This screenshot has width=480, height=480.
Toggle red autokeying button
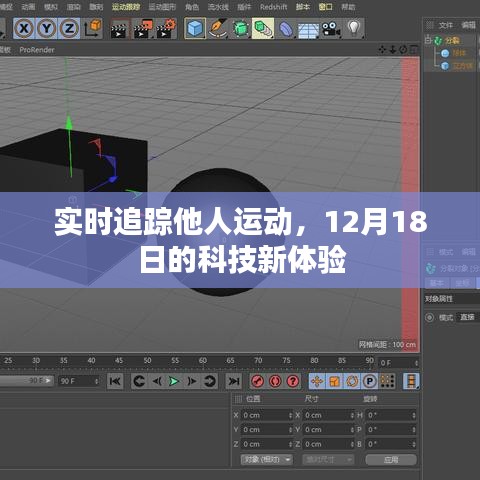click(x=275, y=381)
